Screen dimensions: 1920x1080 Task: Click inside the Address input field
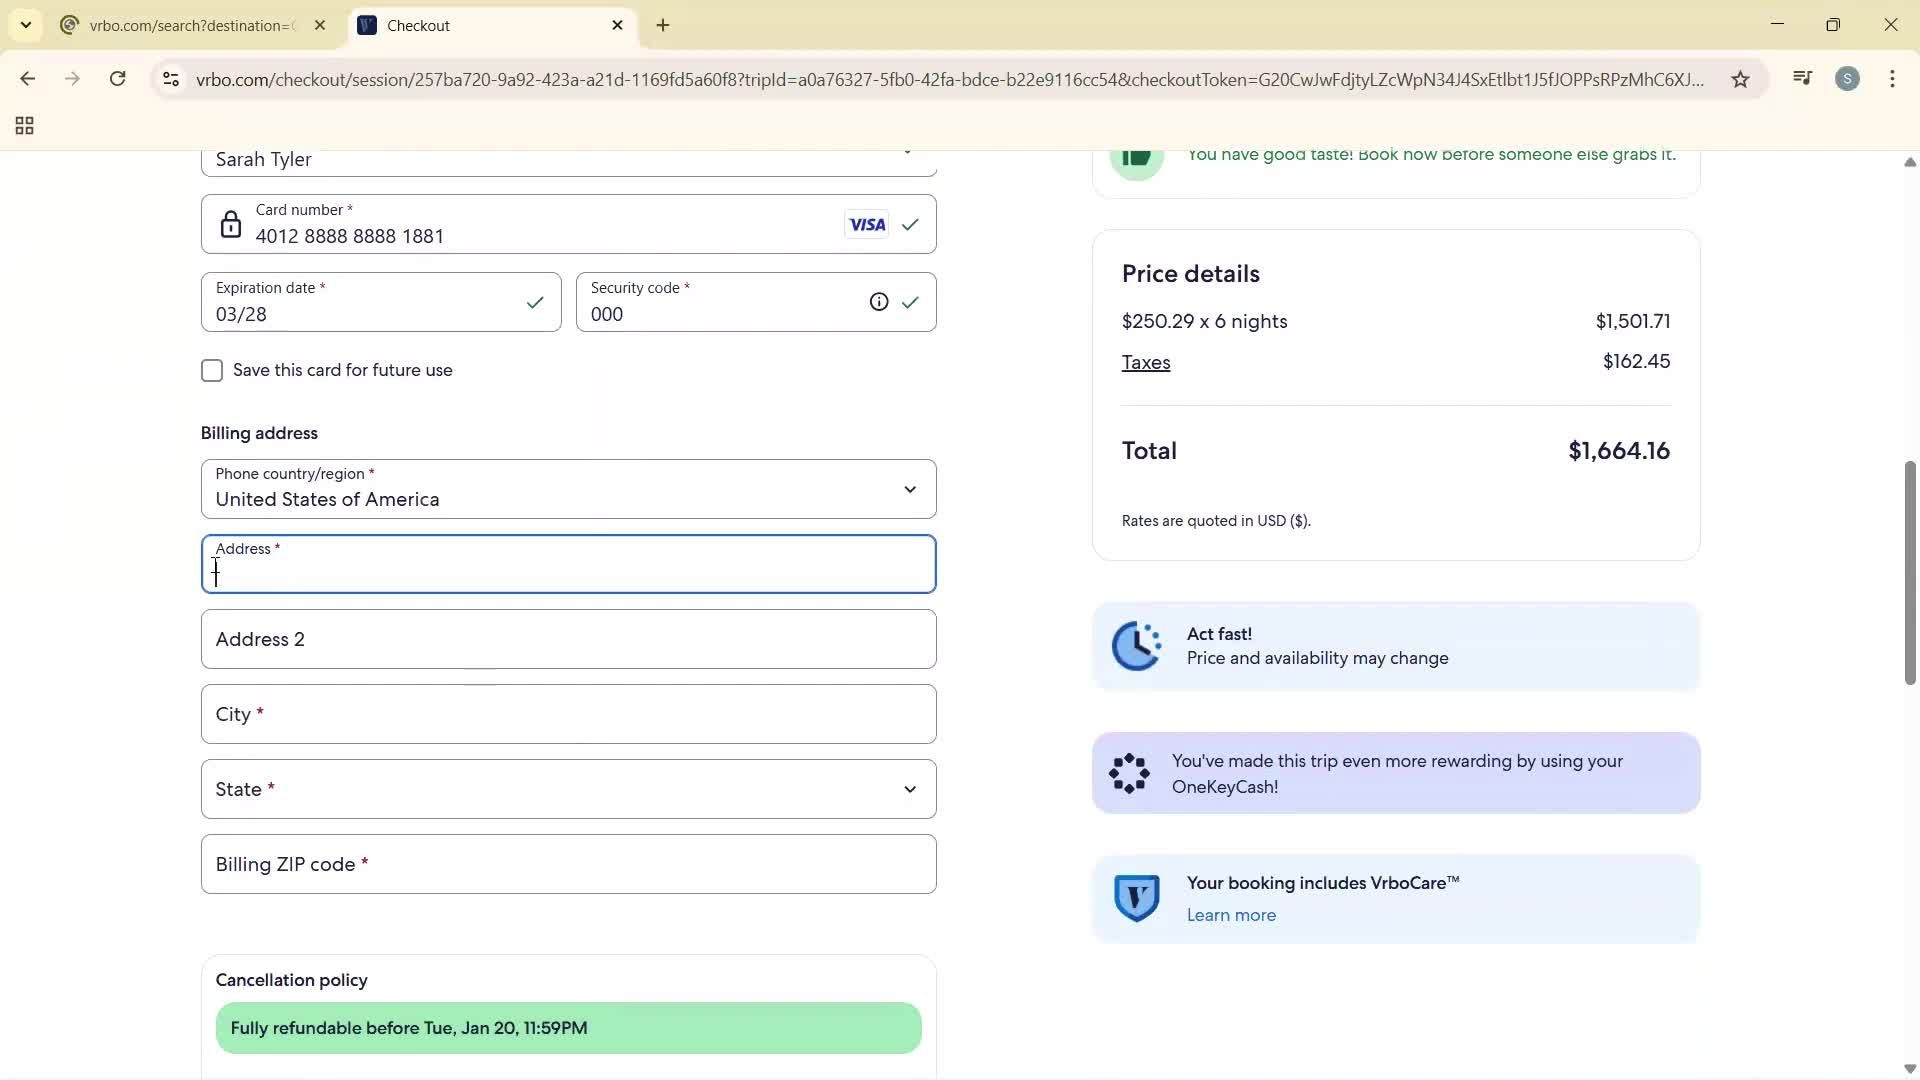pos(567,572)
